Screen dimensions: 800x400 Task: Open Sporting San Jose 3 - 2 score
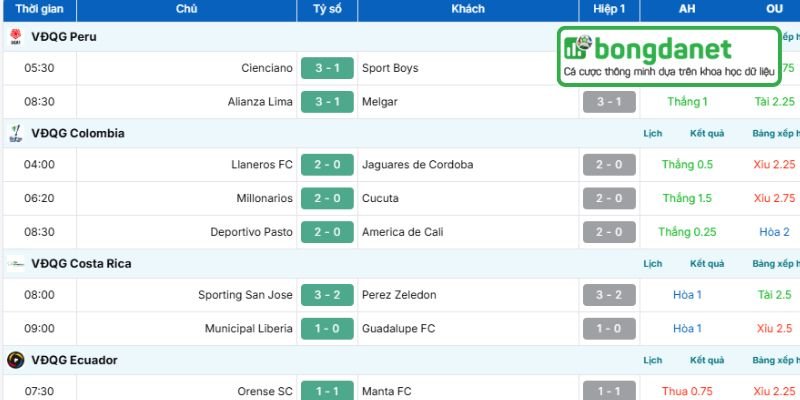[327, 296]
